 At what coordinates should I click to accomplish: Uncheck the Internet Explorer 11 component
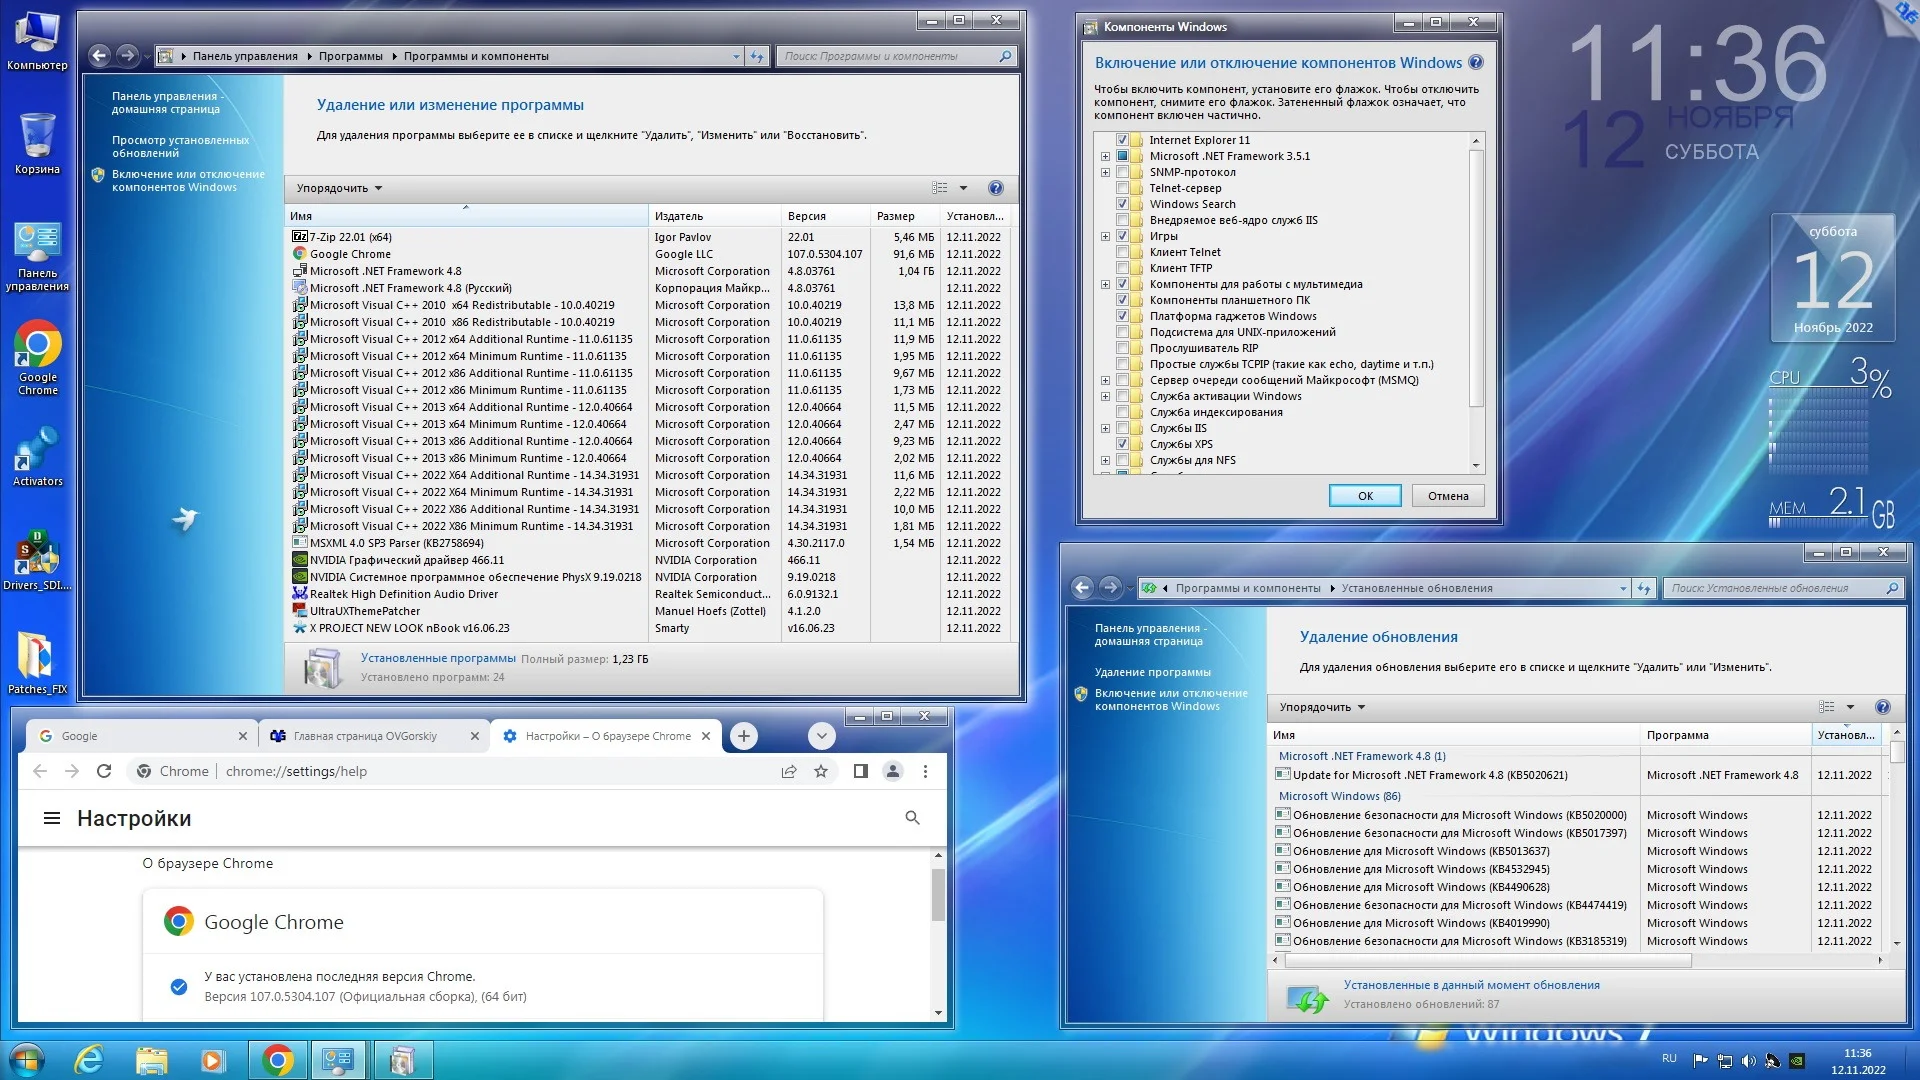1122,140
